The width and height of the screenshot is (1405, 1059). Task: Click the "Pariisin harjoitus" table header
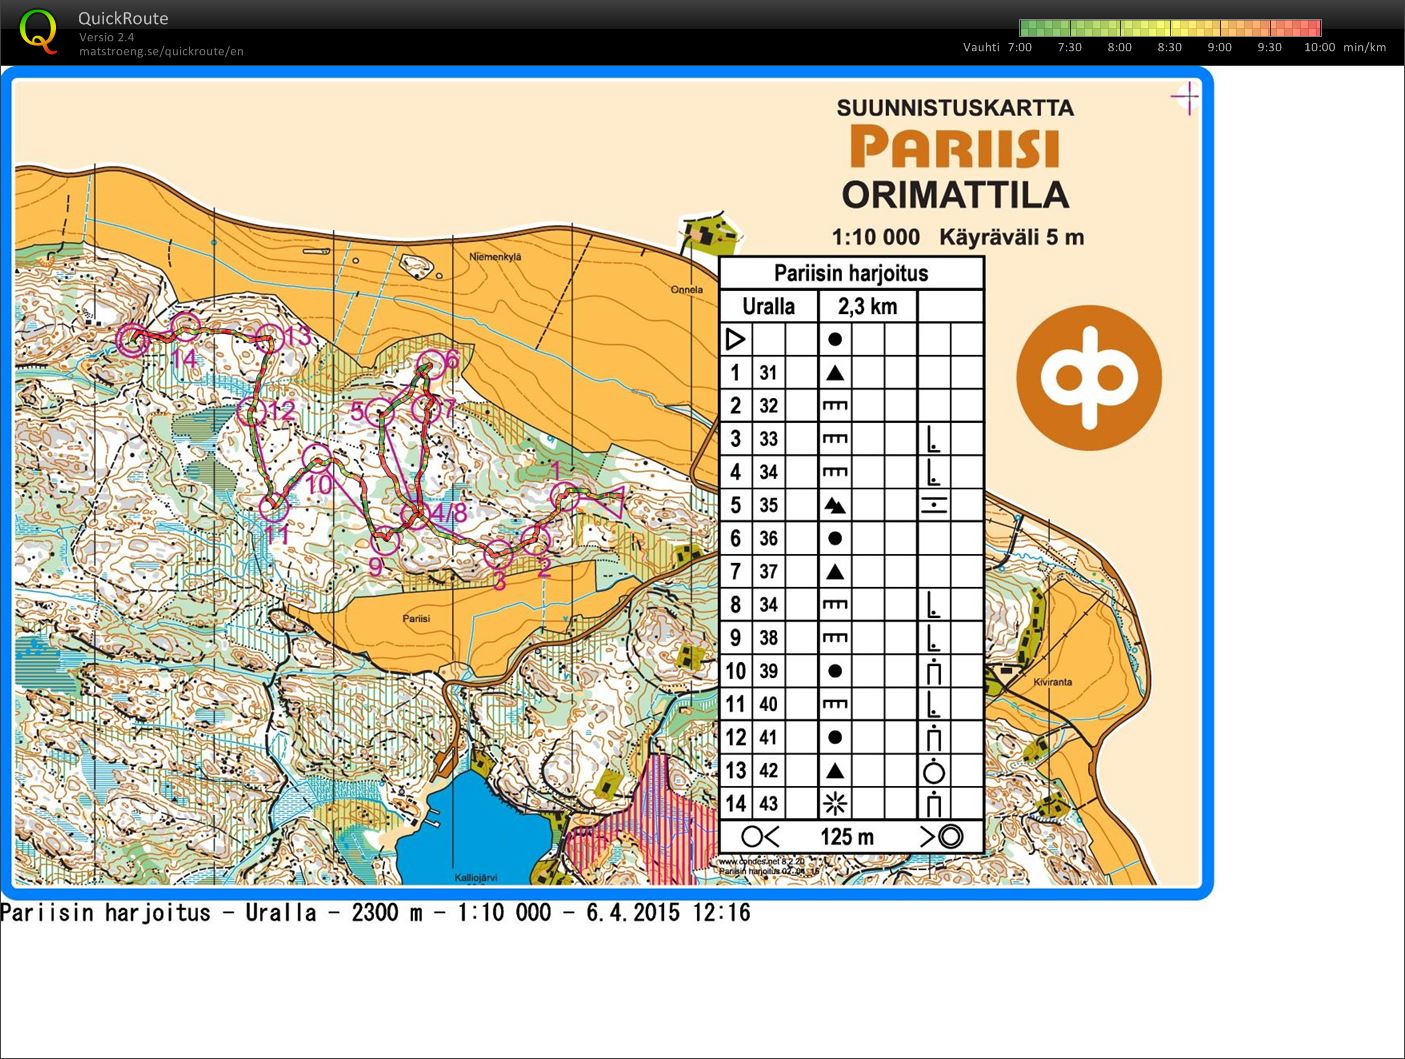[851, 272]
